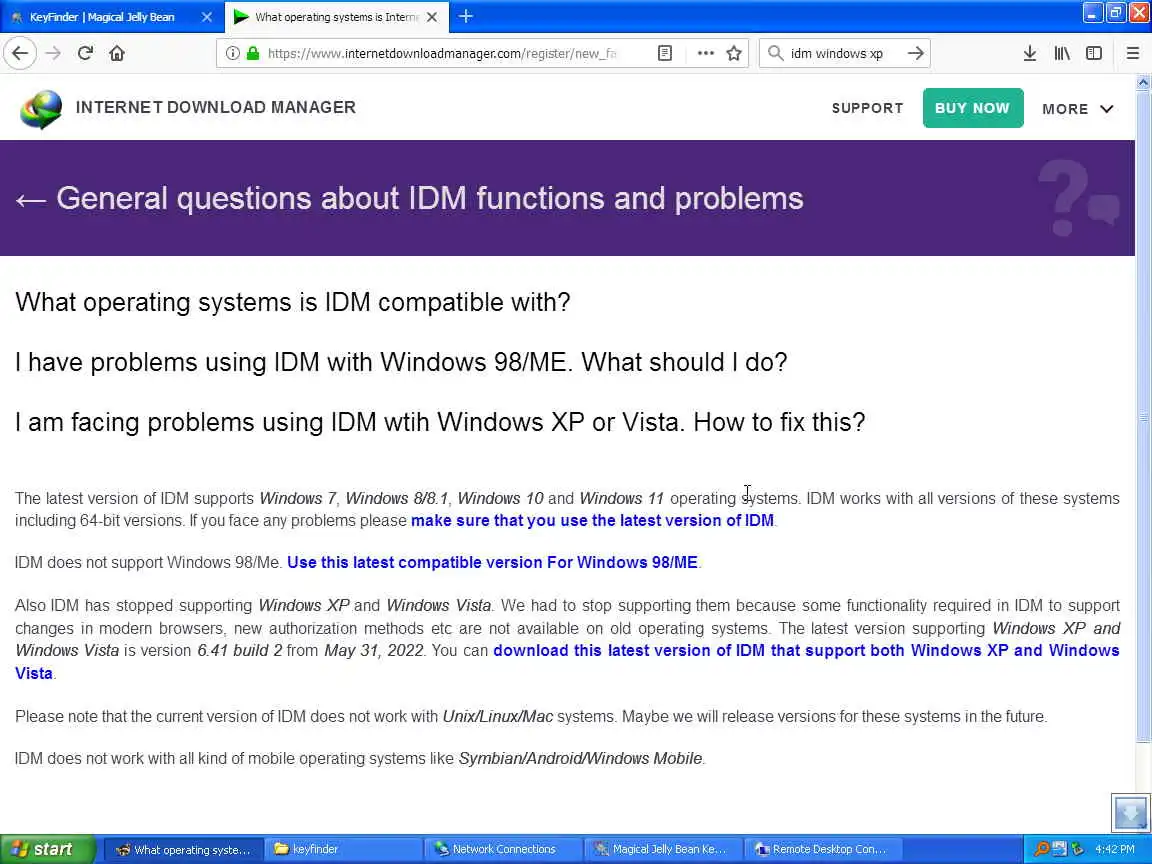Submit search with the go arrow
The height and width of the screenshot is (864, 1152).
pyautogui.click(x=915, y=53)
